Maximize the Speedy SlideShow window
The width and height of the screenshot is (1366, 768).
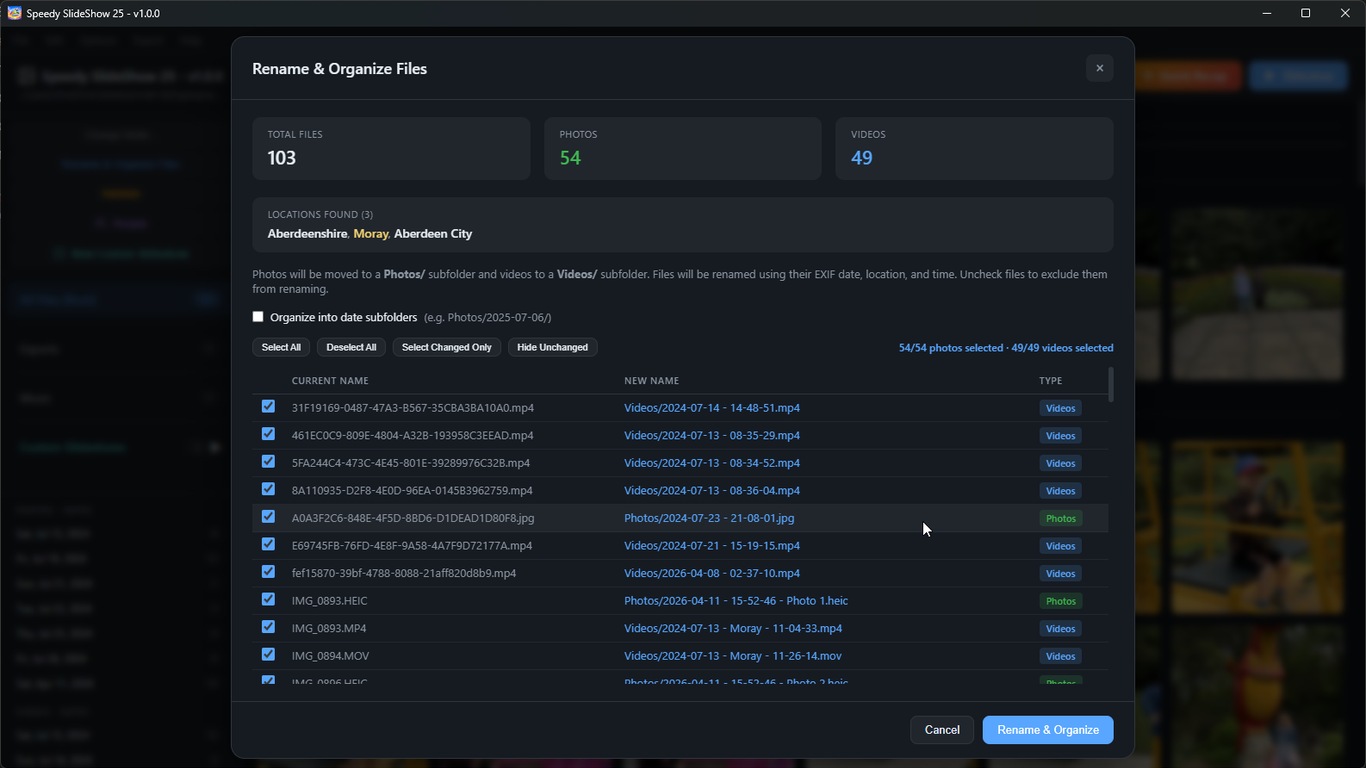point(1305,13)
